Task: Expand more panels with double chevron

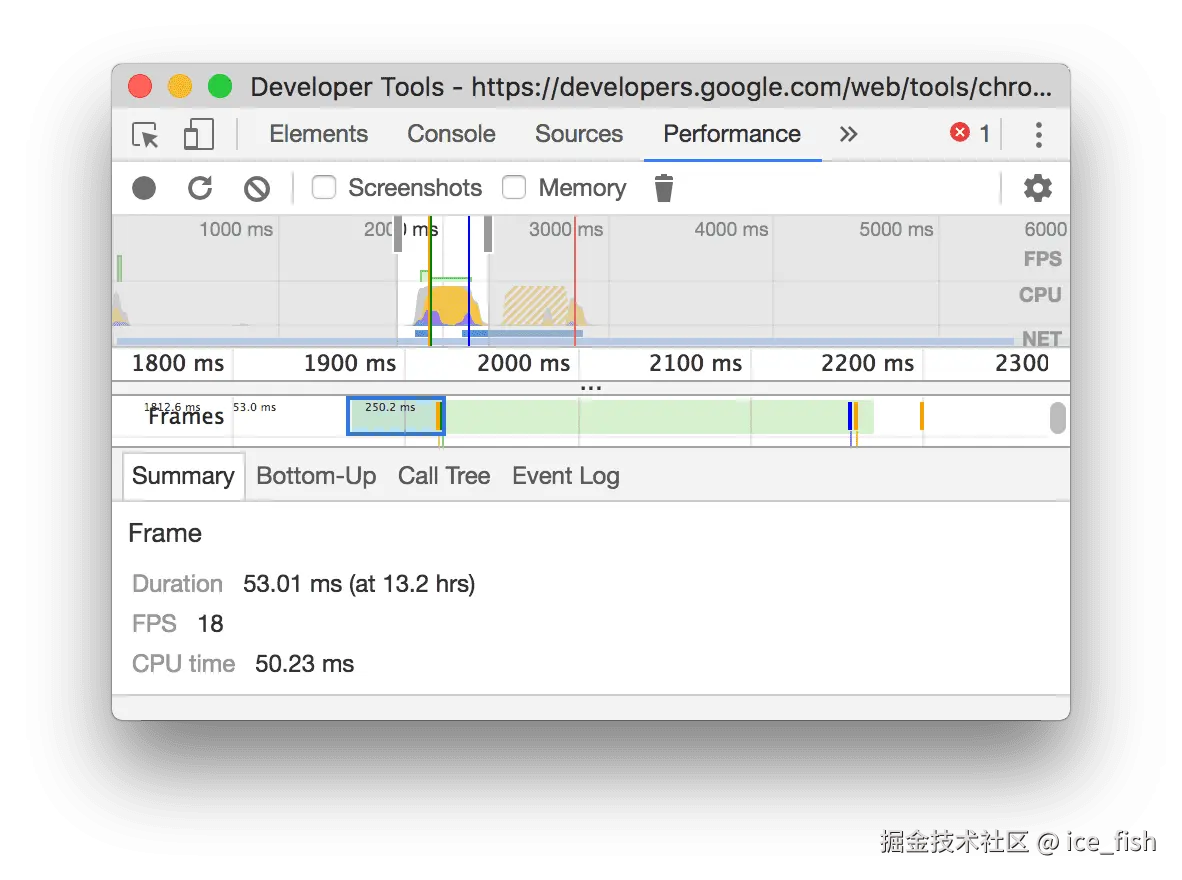Action: point(848,135)
